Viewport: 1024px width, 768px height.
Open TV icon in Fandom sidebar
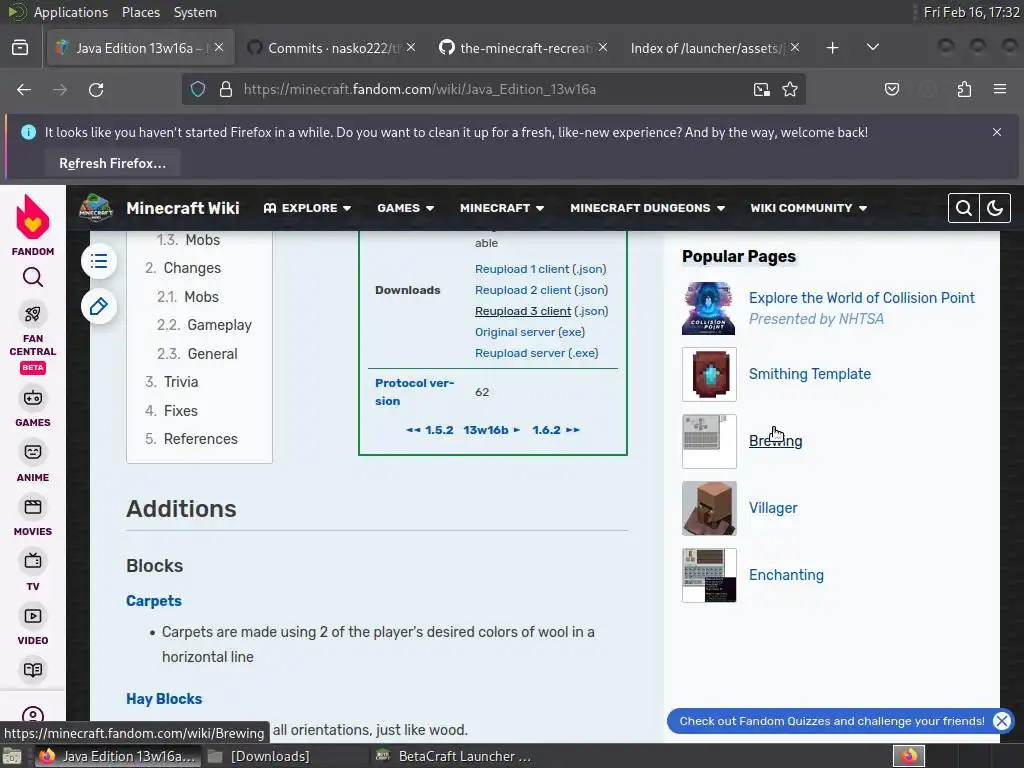pos(33,561)
